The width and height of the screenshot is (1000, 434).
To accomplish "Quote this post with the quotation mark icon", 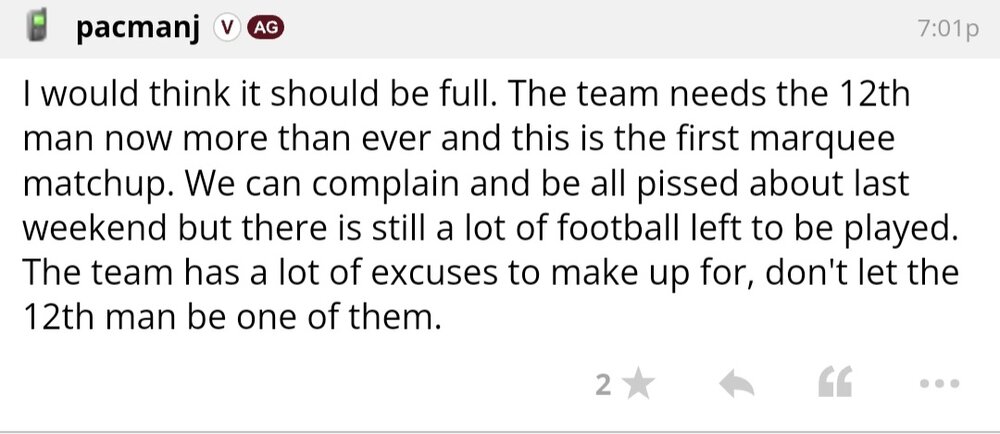I will [x=836, y=383].
